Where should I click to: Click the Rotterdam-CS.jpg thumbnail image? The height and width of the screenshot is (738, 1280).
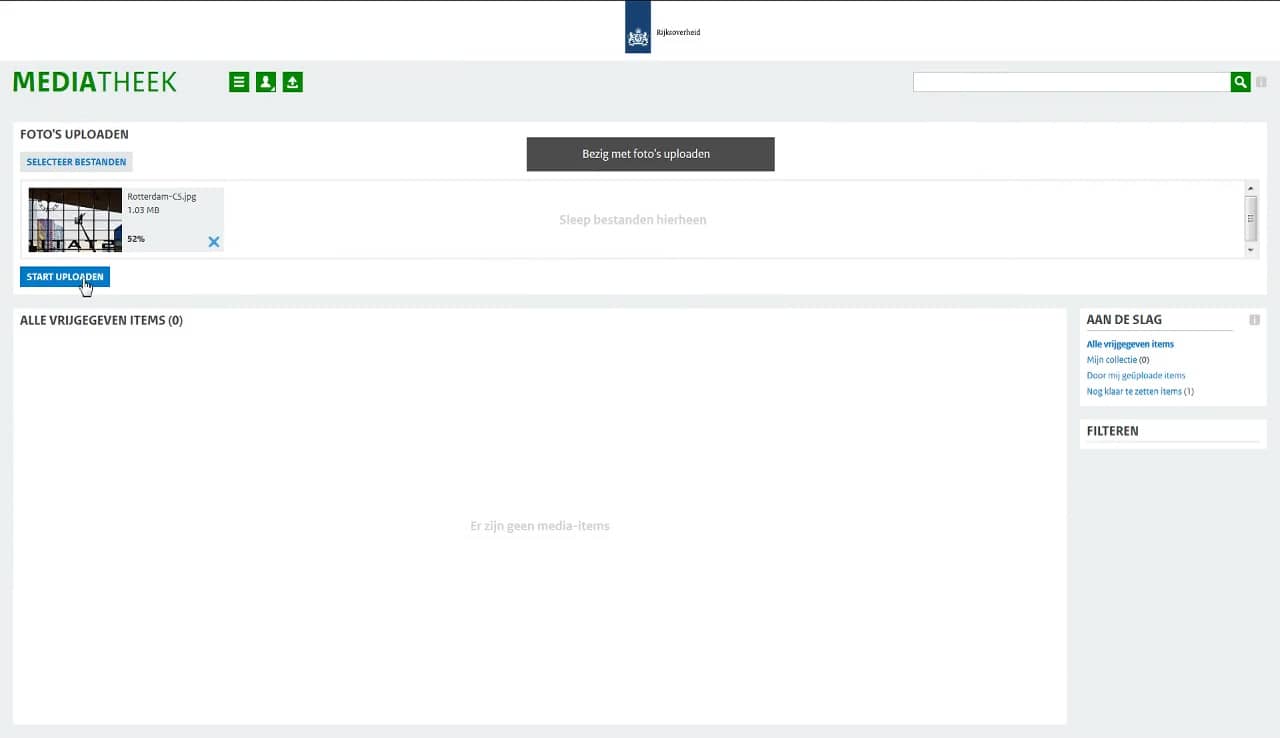pyautogui.click(x=75, y=219)
